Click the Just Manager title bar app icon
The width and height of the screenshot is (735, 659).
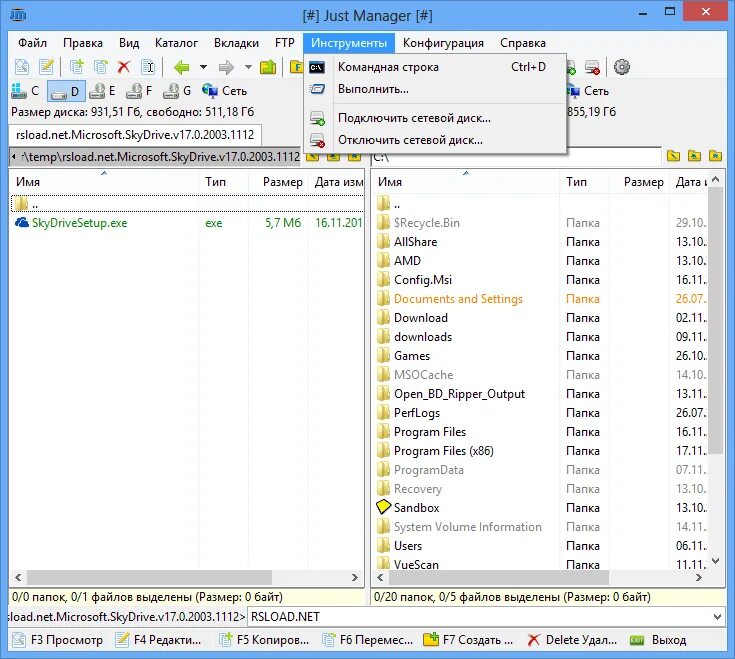tap(18, 15)
